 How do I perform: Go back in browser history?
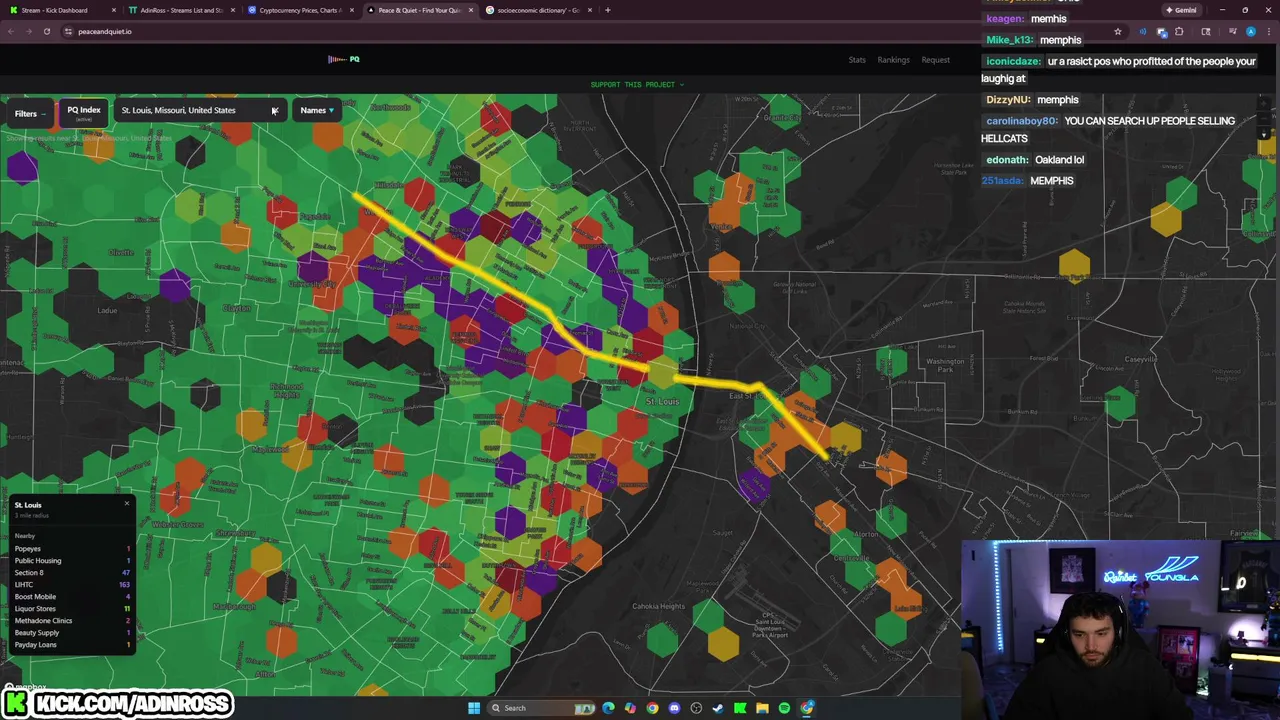[x=11, y=31]
